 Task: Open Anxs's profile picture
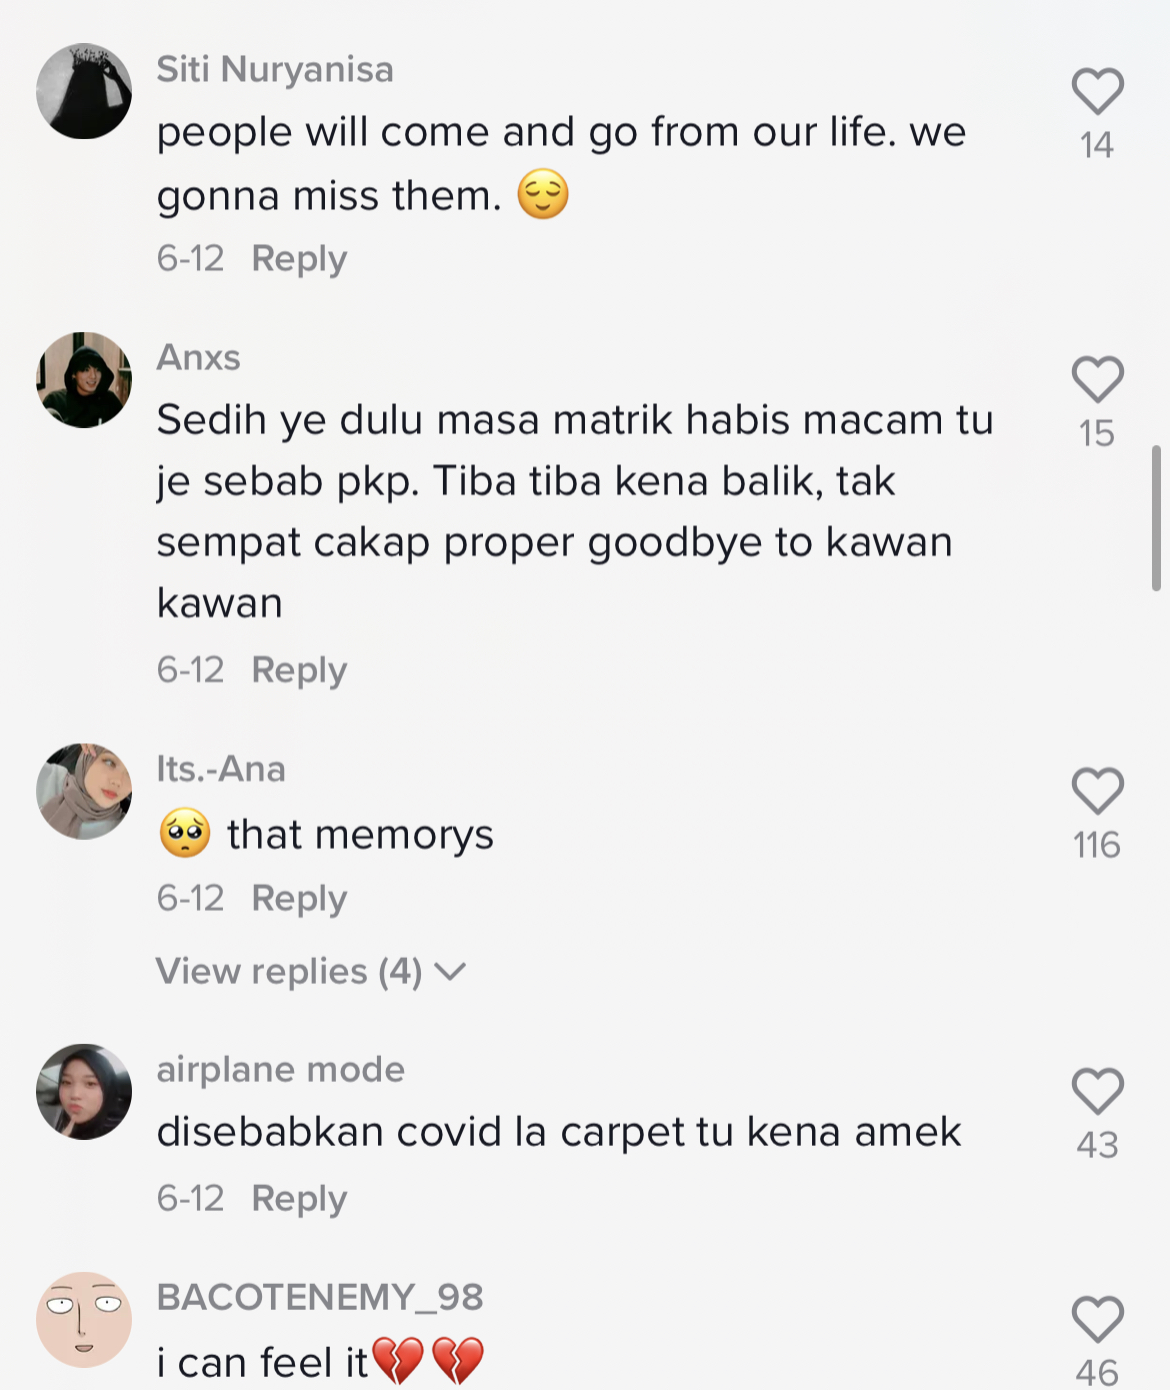click(84, 380)
